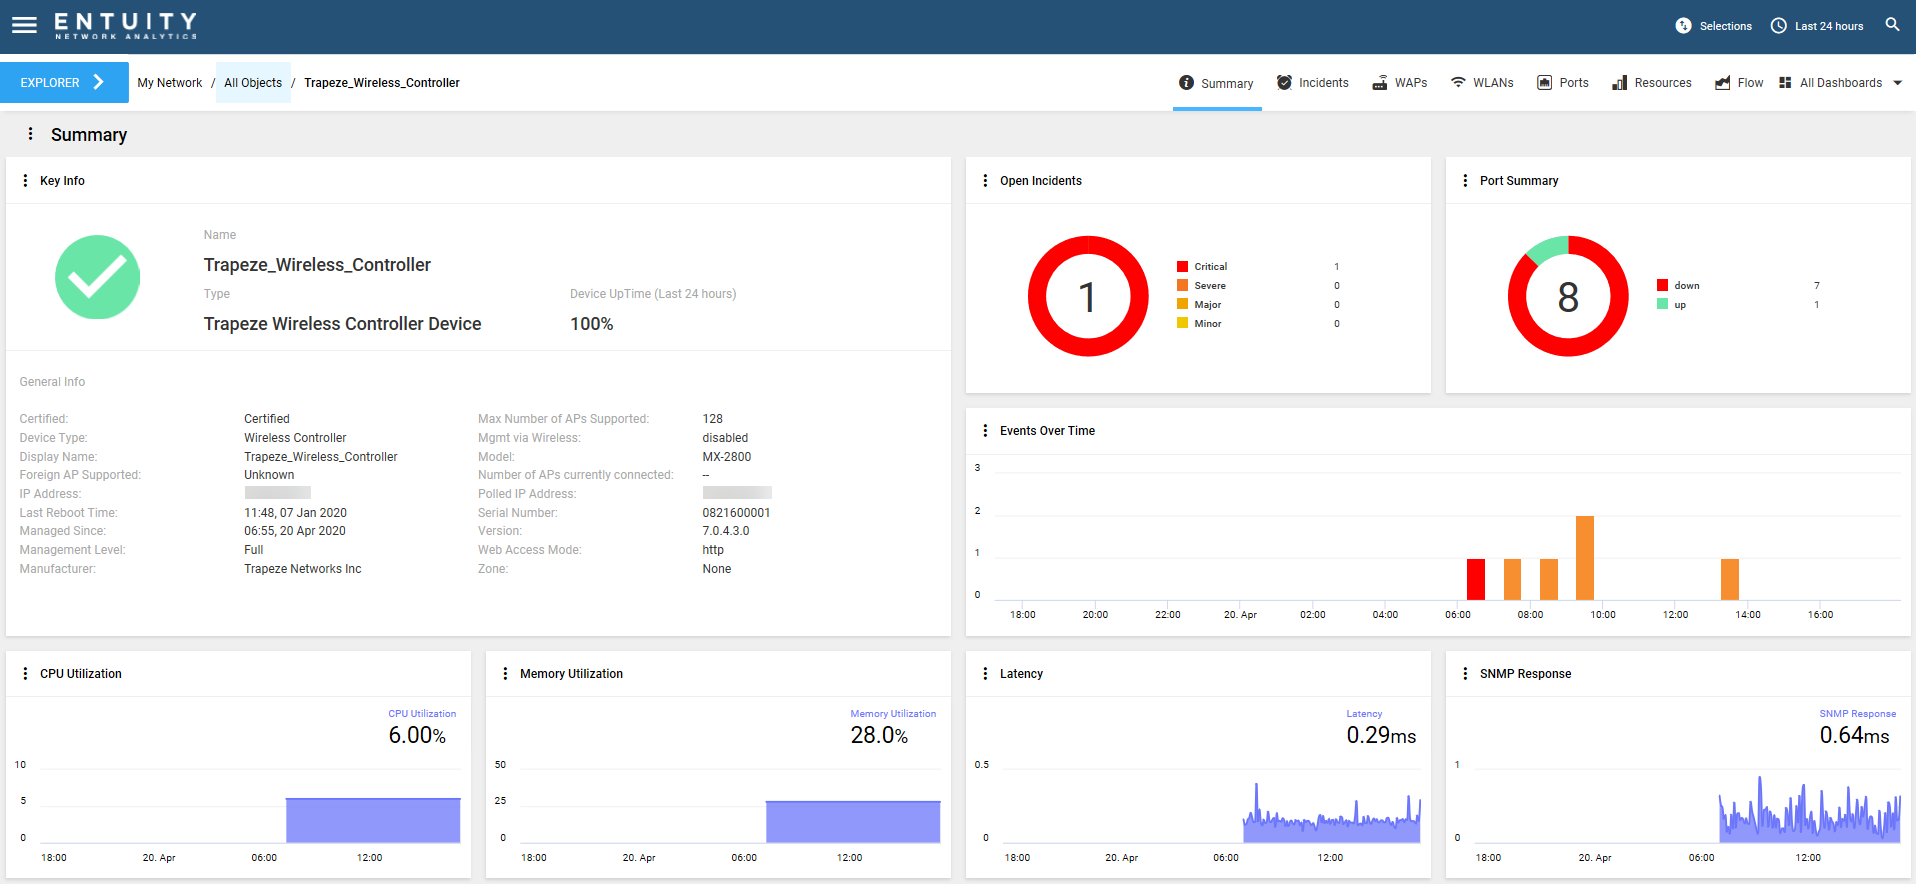Open the Last 24 hours time selector
1916x884 pixels.
click(x=1817, y=26)
